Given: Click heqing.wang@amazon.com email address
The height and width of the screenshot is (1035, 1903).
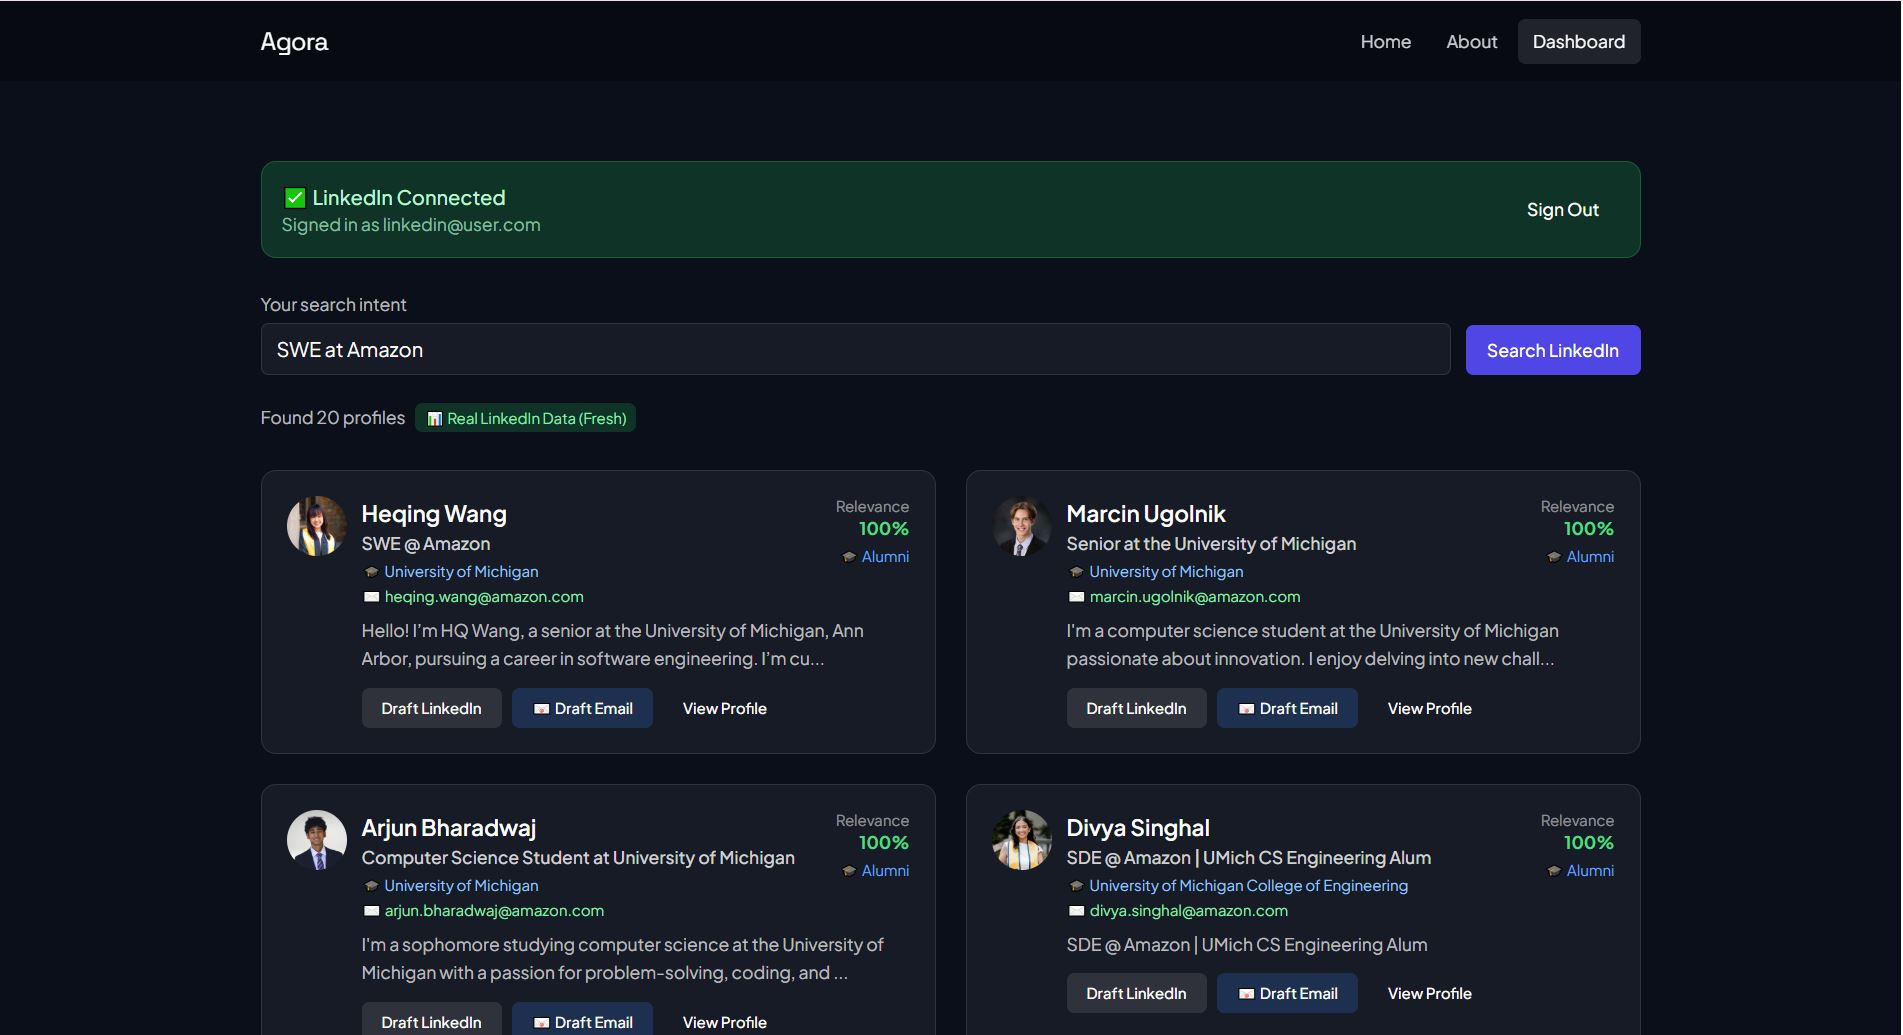Looking at the screenshot, I should 484,597.
